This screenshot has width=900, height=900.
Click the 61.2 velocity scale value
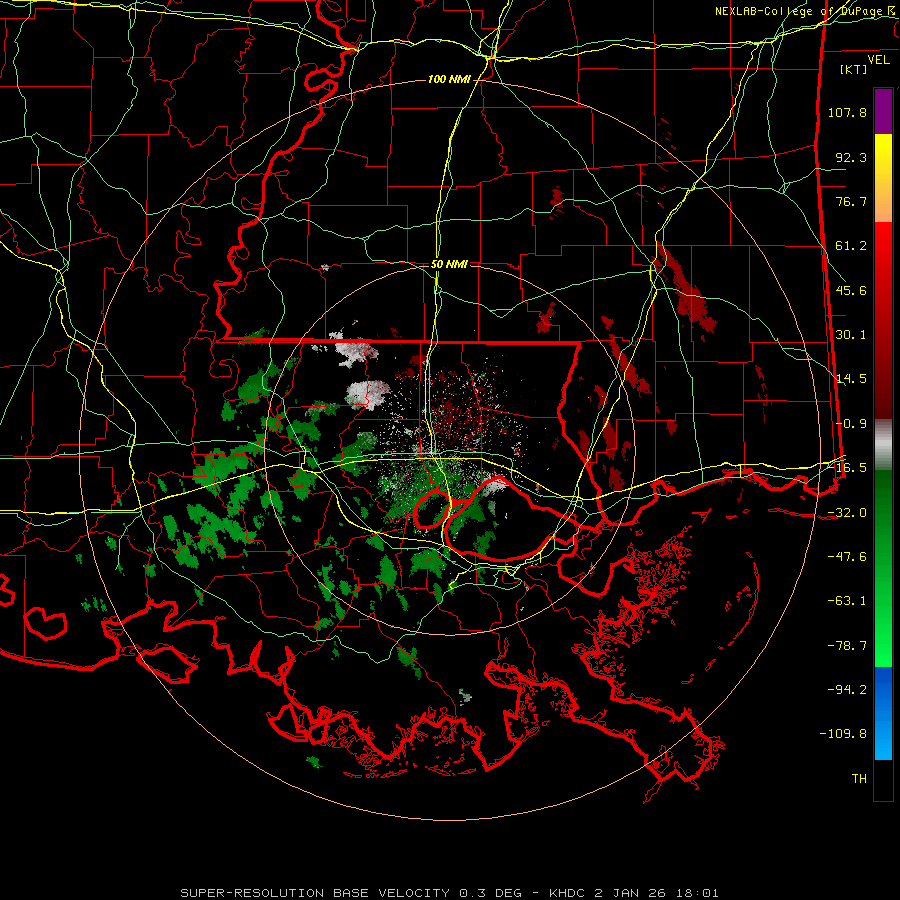click(x=851, y=246)
